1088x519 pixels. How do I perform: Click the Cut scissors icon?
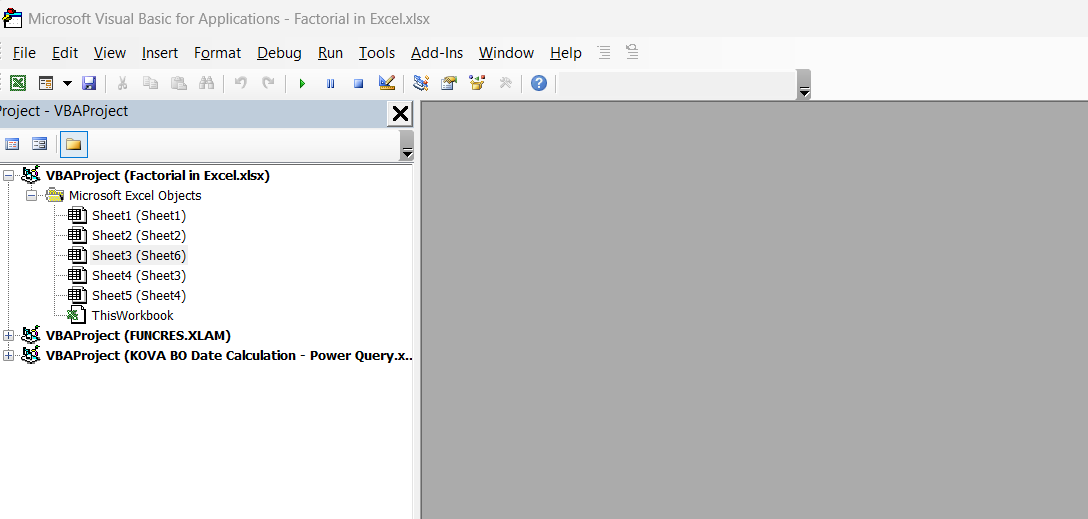[x=122, y=83]
